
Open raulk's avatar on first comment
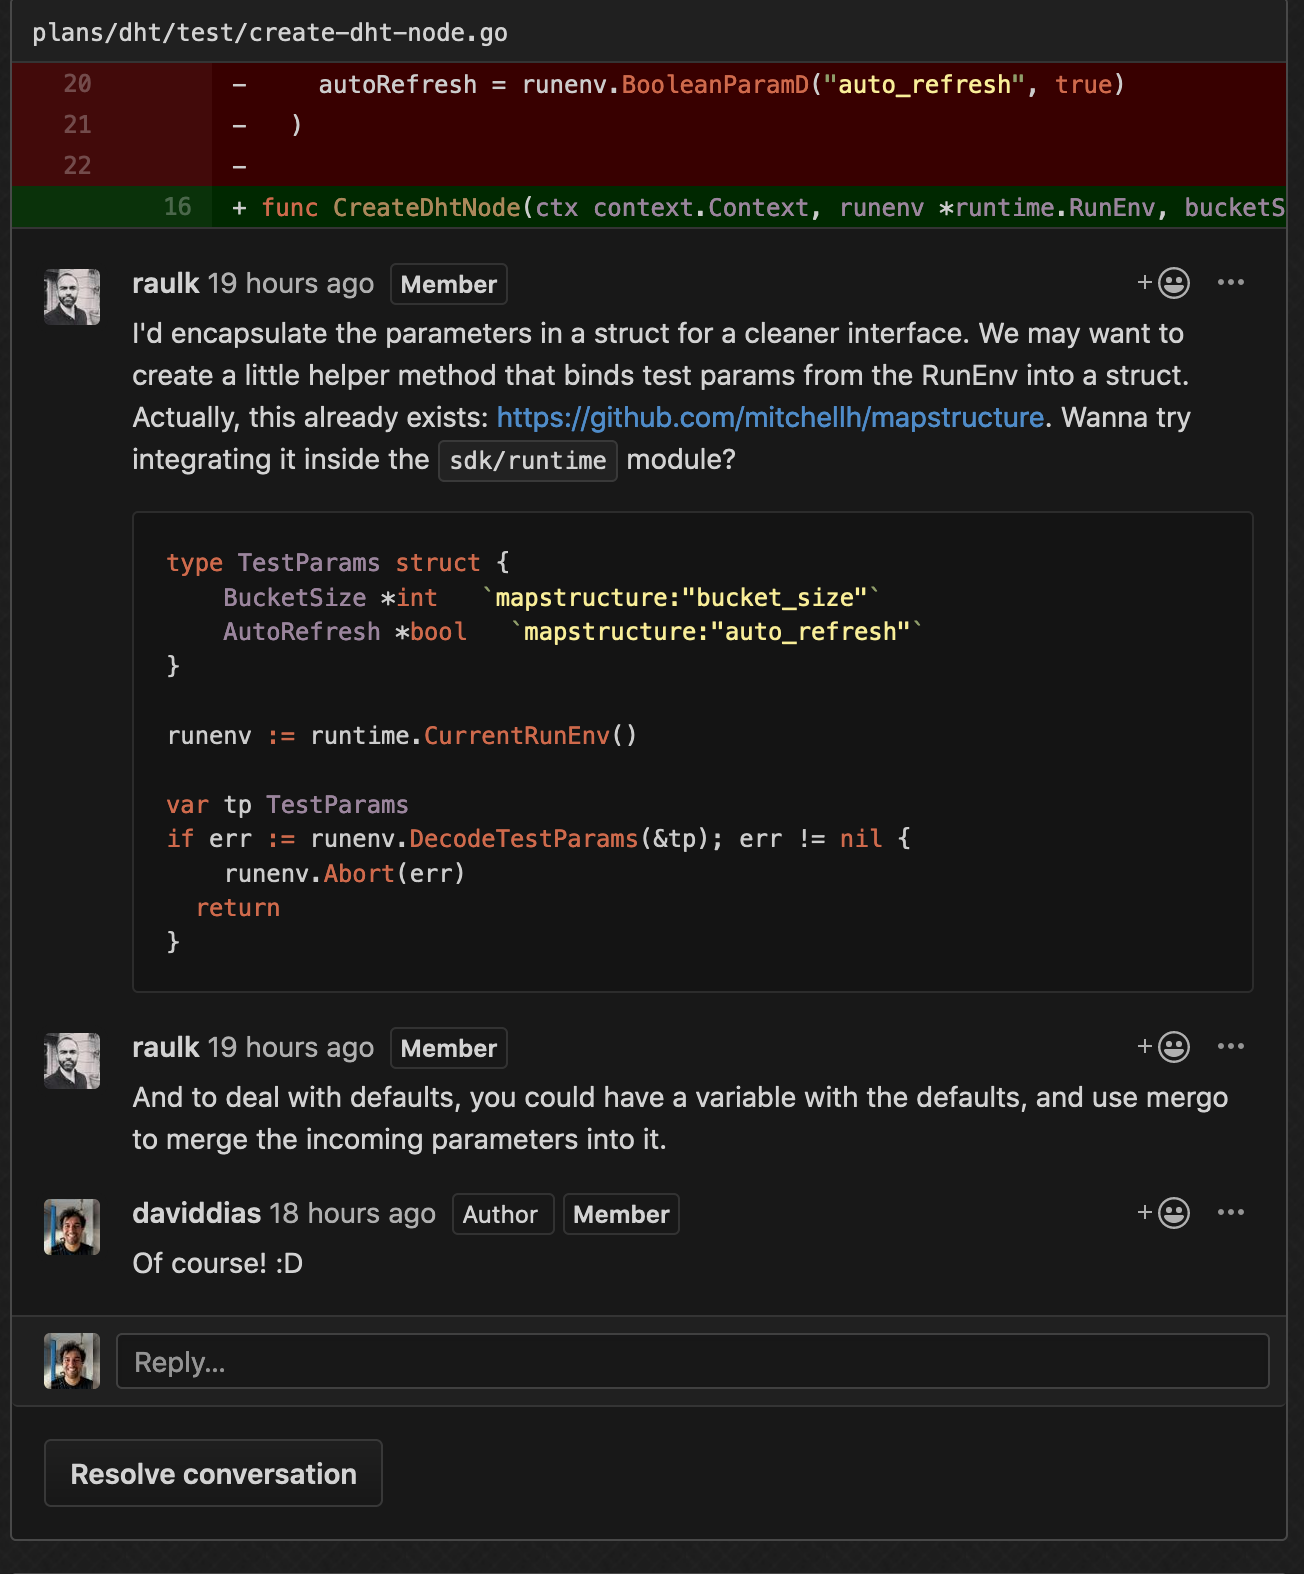tap(72, 297)
